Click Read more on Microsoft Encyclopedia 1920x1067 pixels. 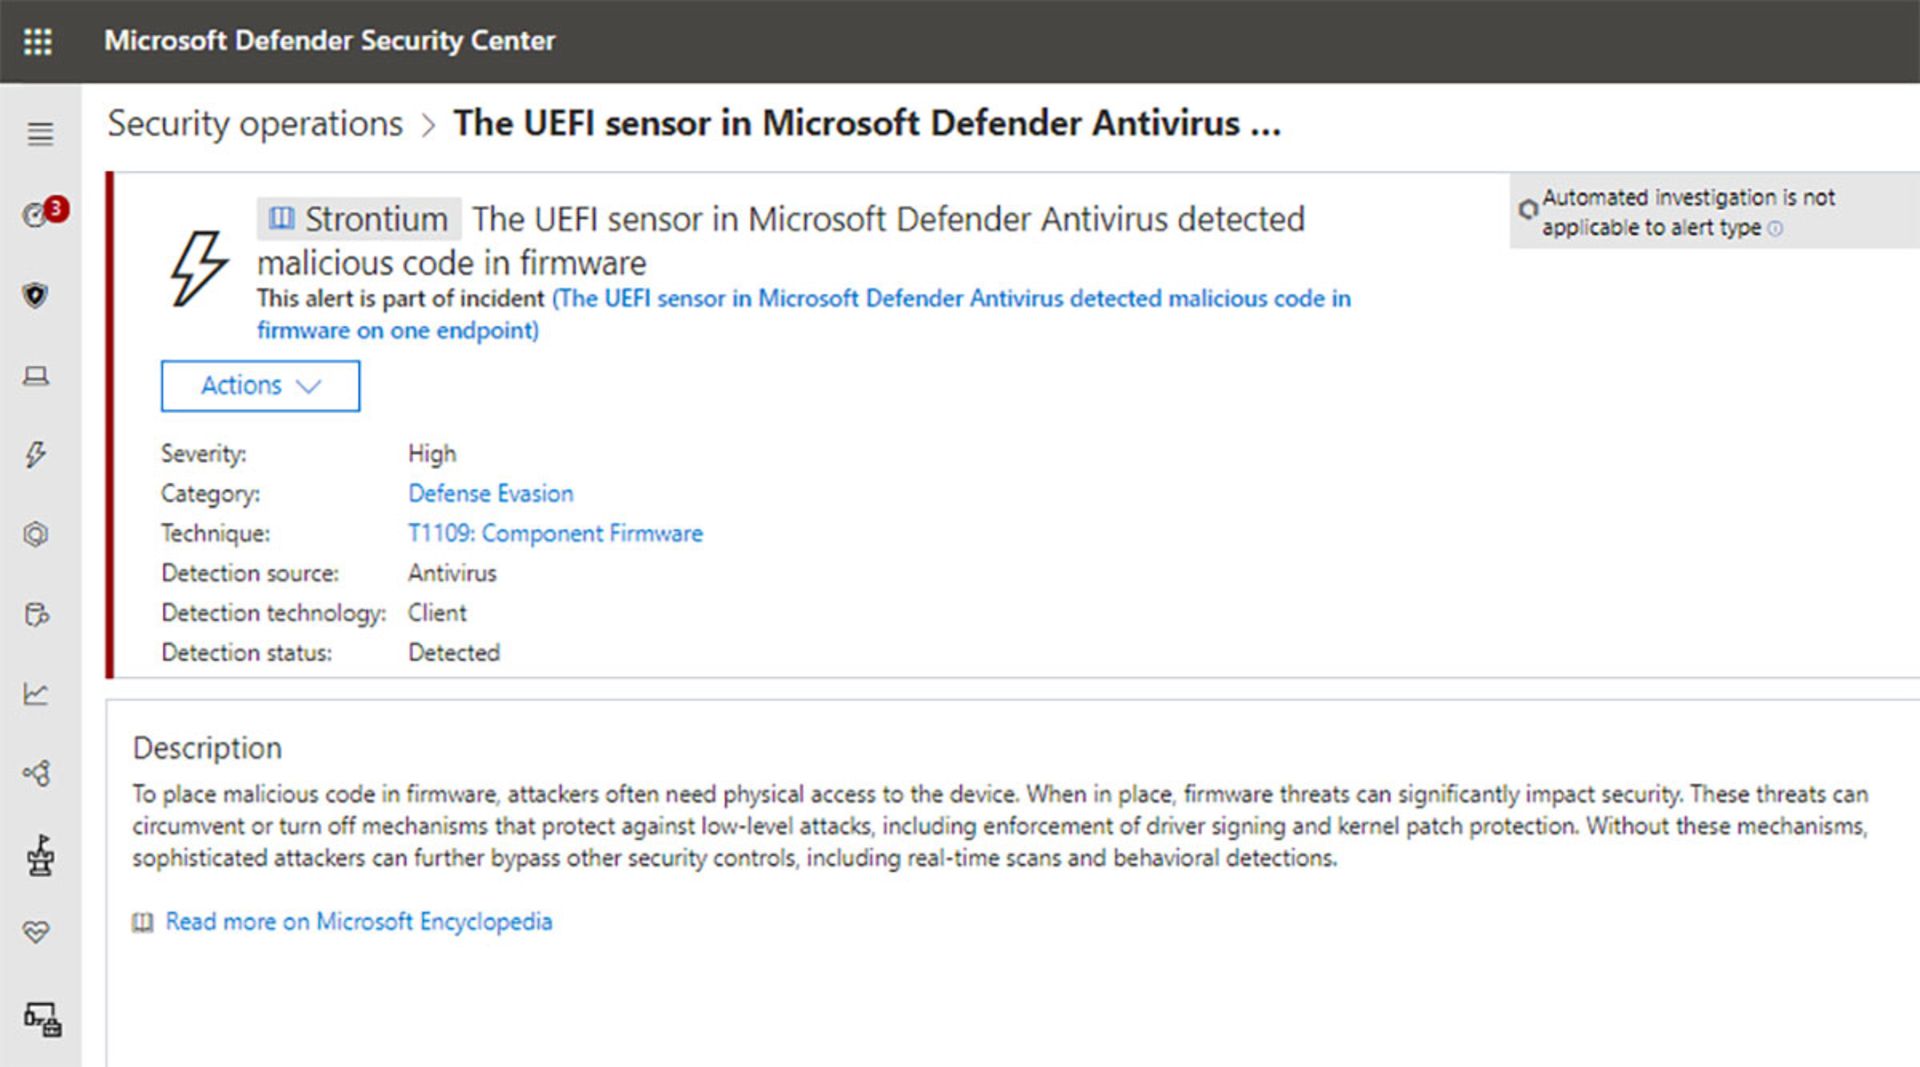[x=358, y=921]
